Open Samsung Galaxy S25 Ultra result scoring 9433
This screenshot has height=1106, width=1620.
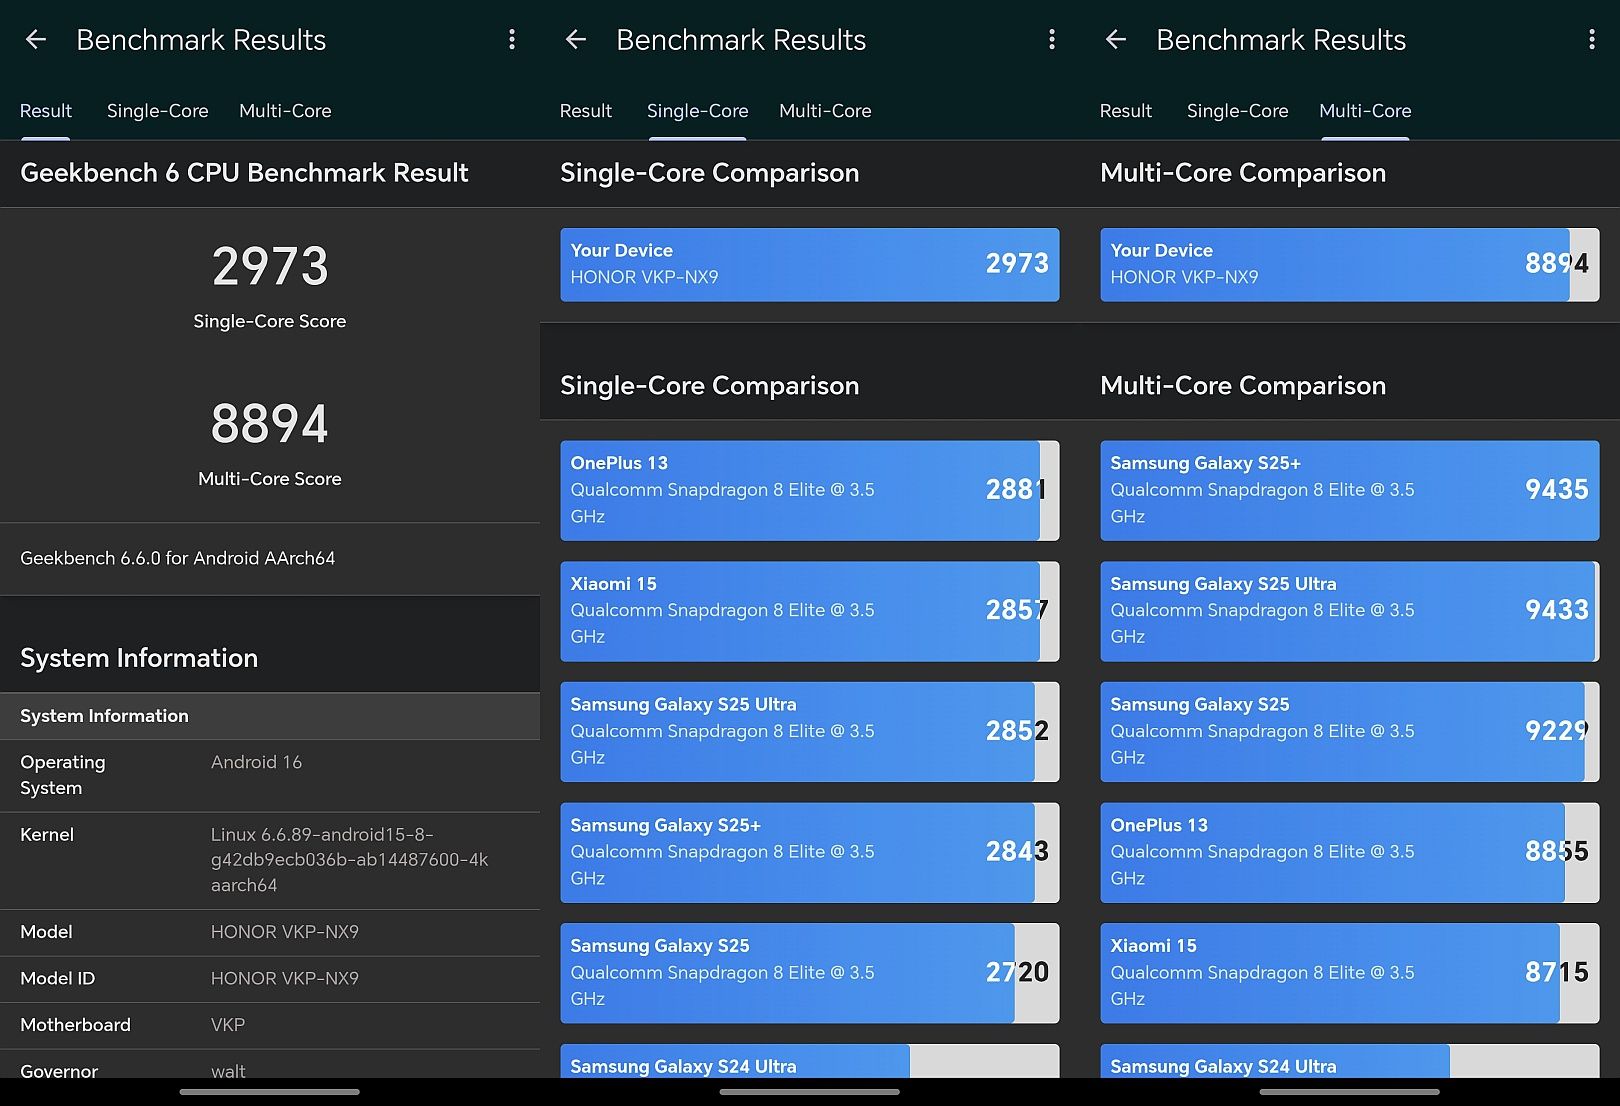click(x=1350, y=611)
